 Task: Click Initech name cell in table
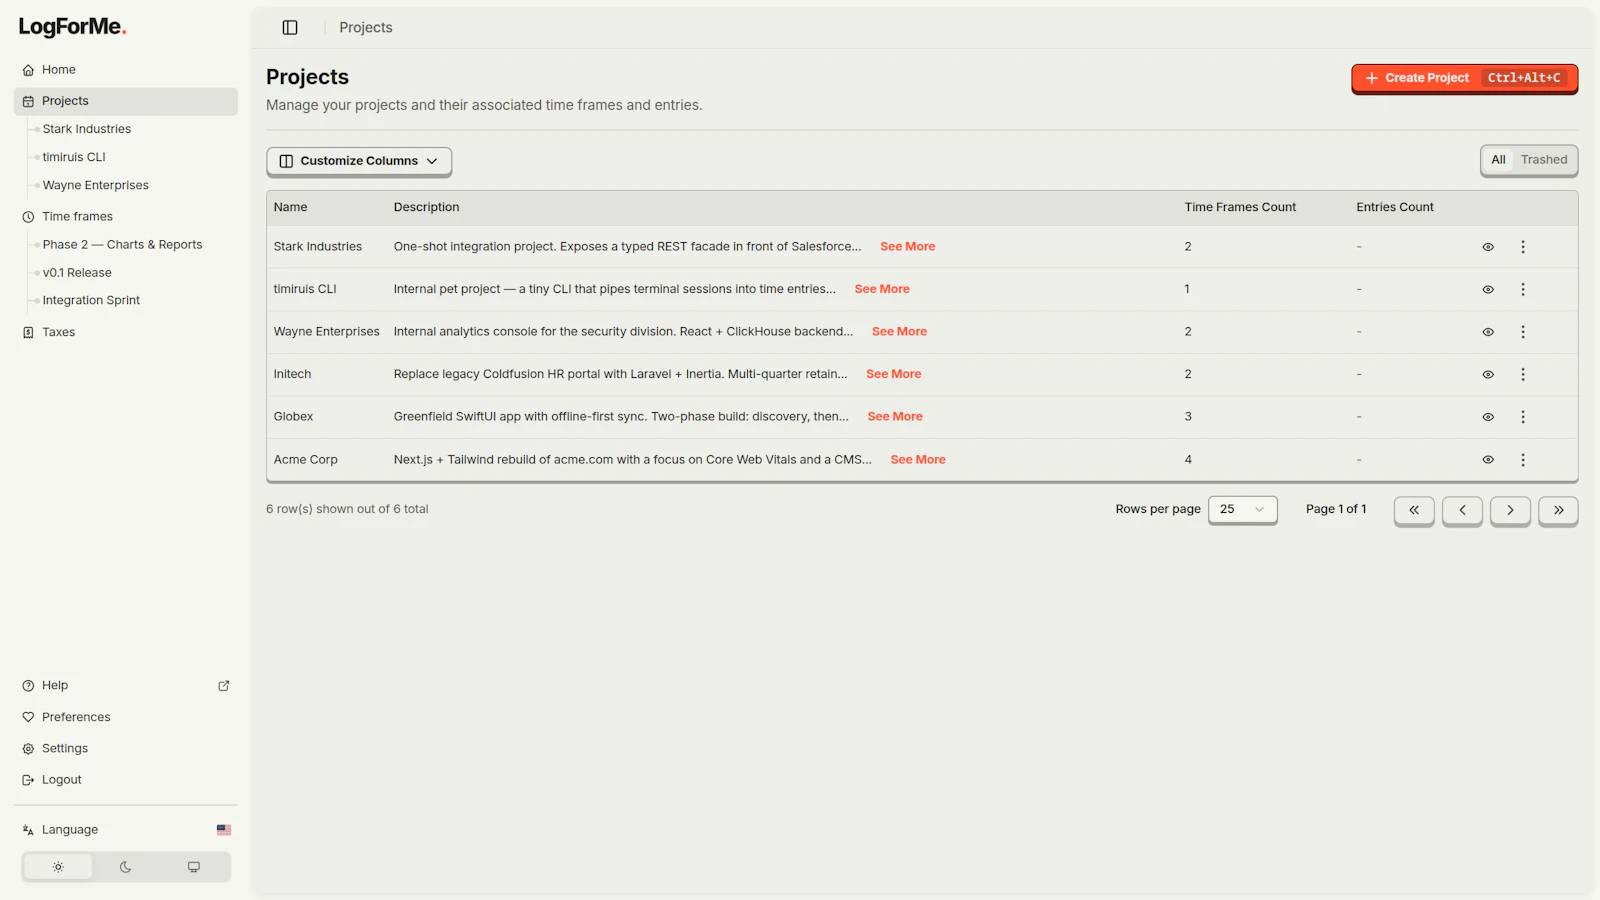(293, 374)
